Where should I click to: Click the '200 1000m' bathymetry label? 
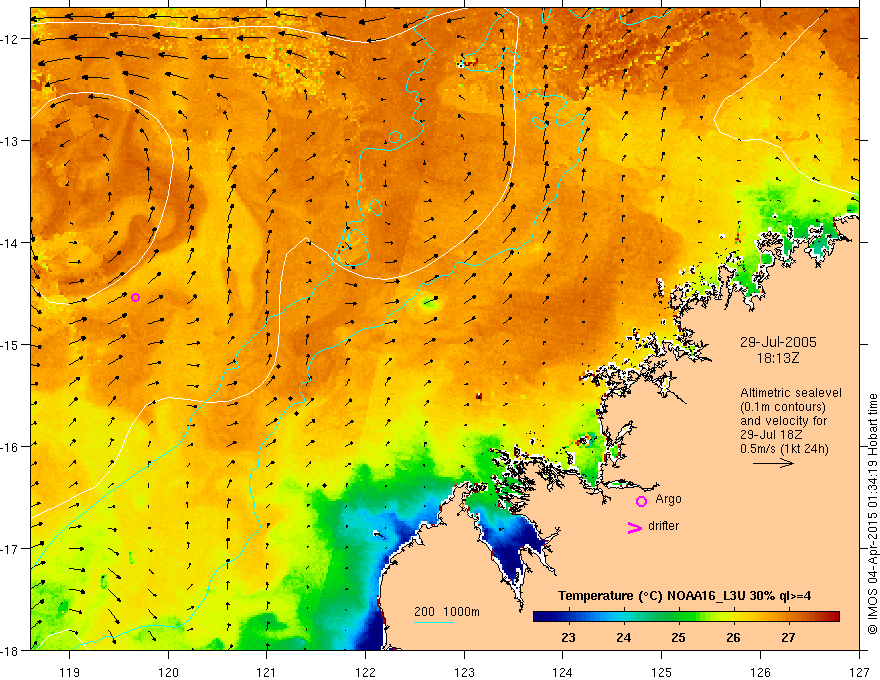point(447,612)
